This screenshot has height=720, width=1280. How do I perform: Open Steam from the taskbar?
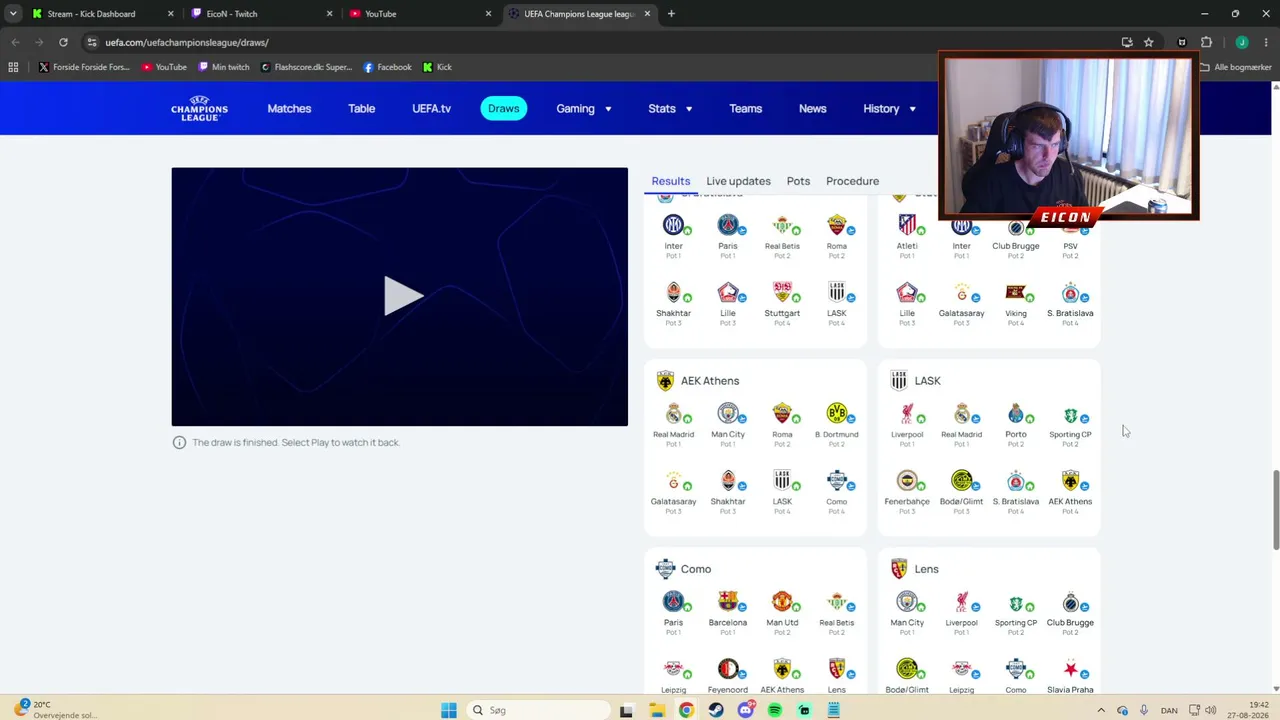coord(716,710)
